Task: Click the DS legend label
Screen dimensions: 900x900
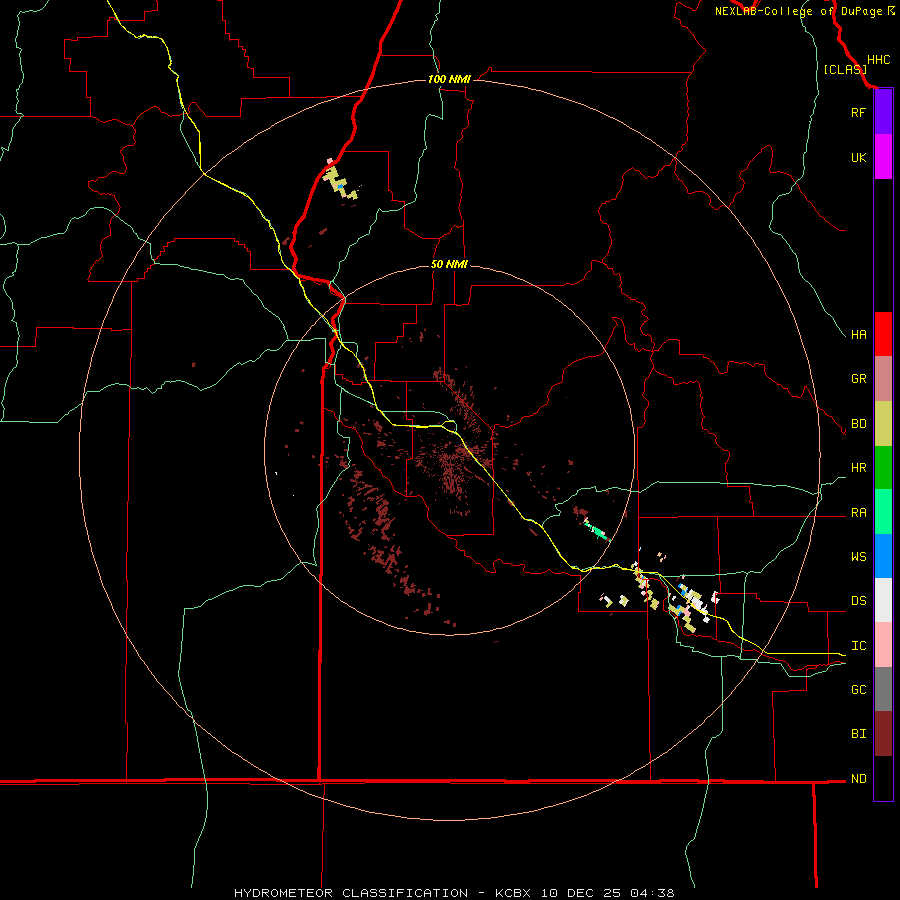Action: 858,601
